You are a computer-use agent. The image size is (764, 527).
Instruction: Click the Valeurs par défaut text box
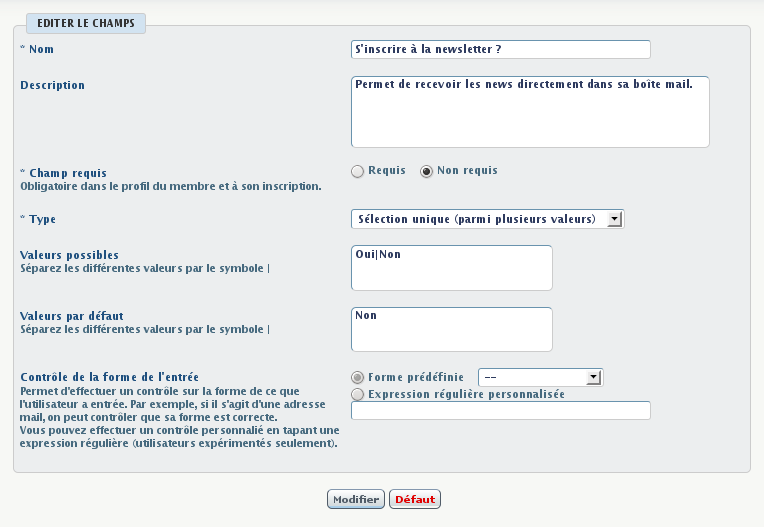[452, 329]
